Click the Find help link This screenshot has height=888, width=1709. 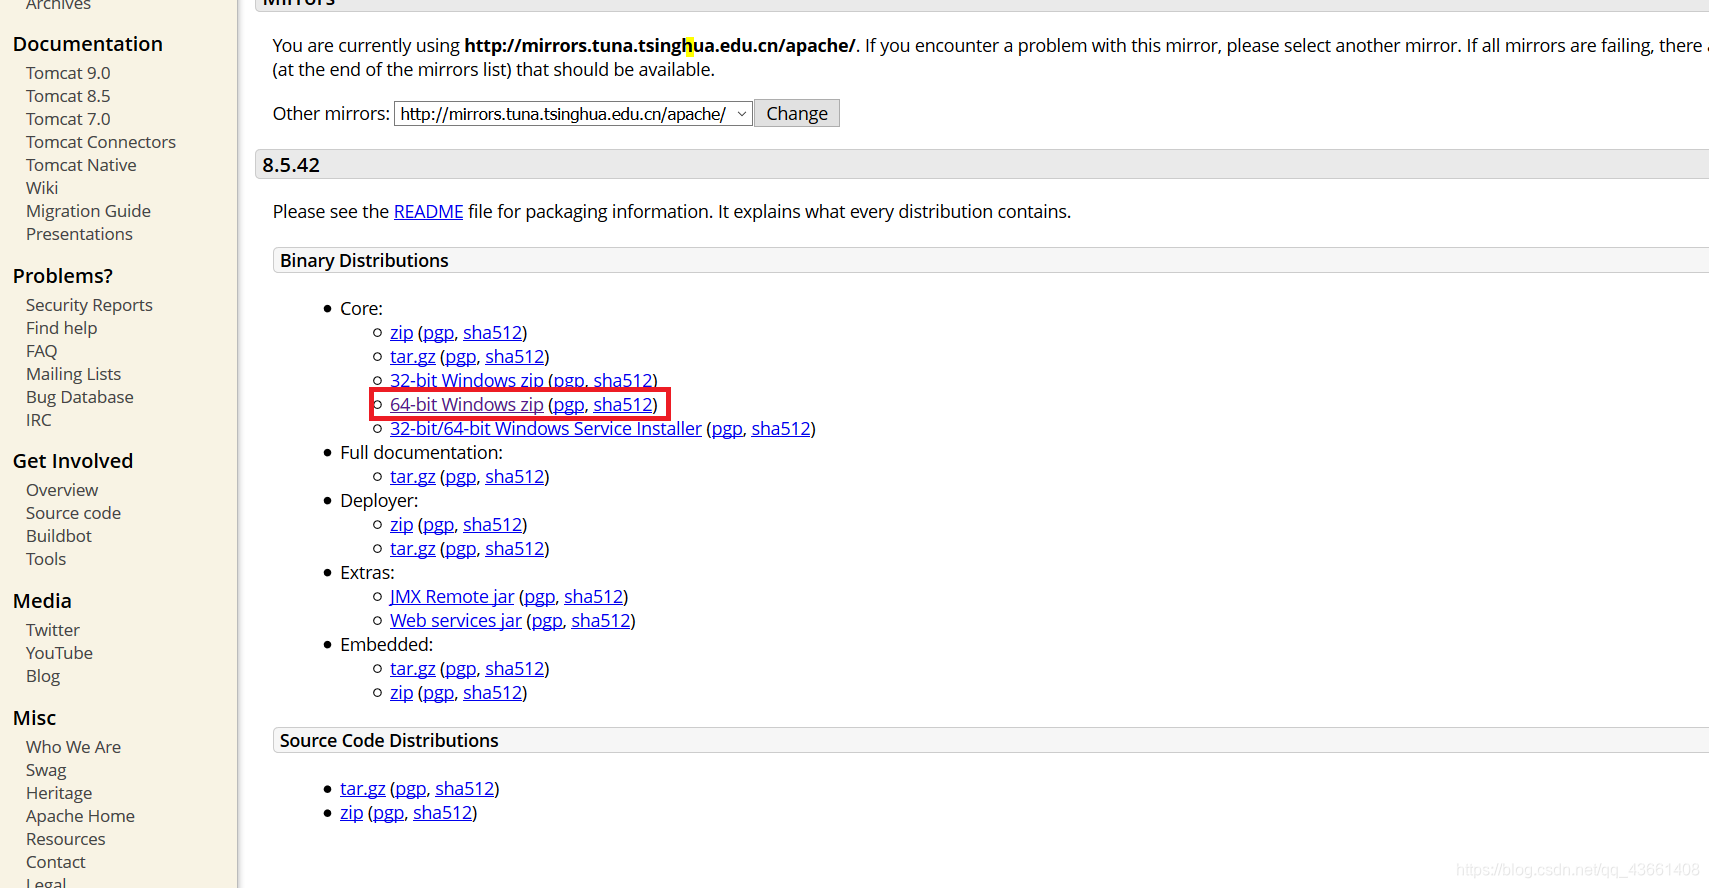point(61,328)
